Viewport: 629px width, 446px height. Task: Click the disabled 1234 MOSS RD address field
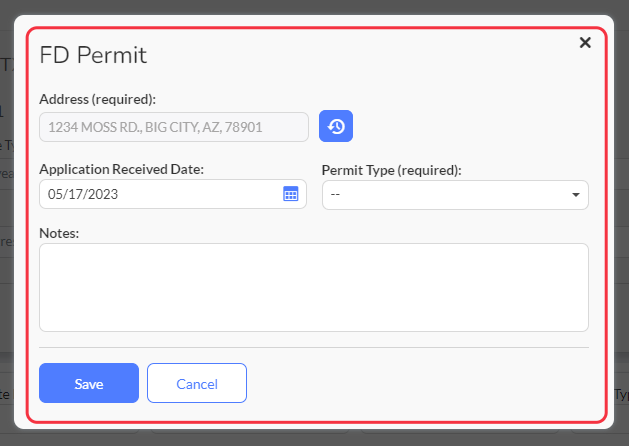[x=174, y=127]
